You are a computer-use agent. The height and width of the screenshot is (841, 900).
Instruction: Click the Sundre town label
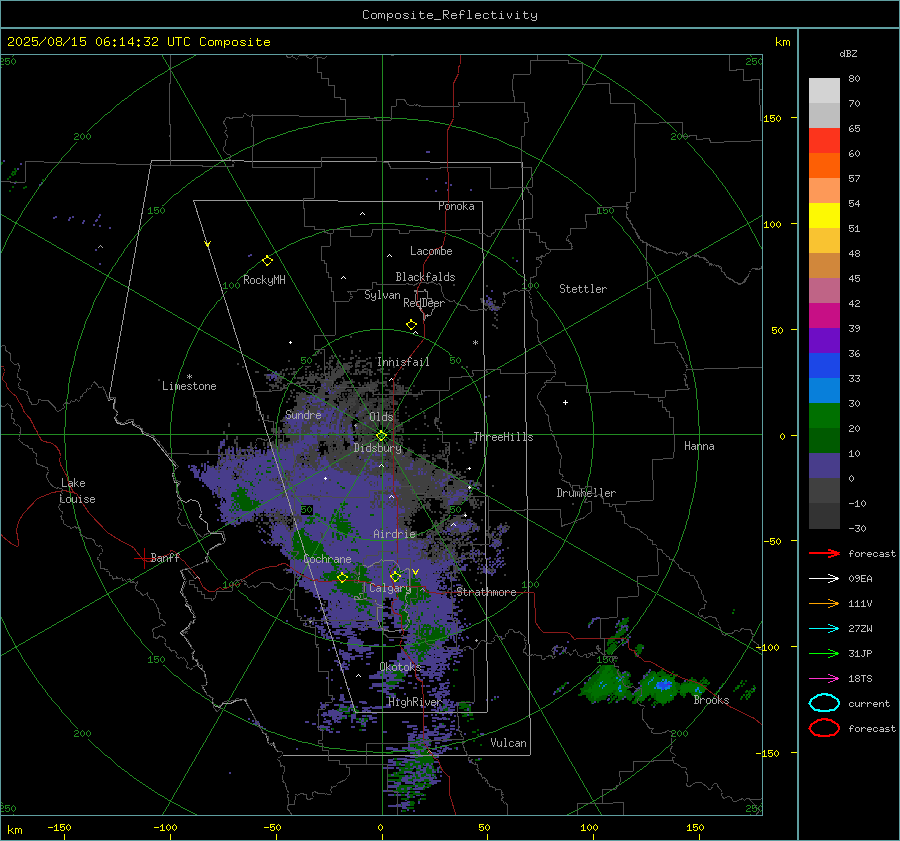pyautogui.click(x=303, y=415)
